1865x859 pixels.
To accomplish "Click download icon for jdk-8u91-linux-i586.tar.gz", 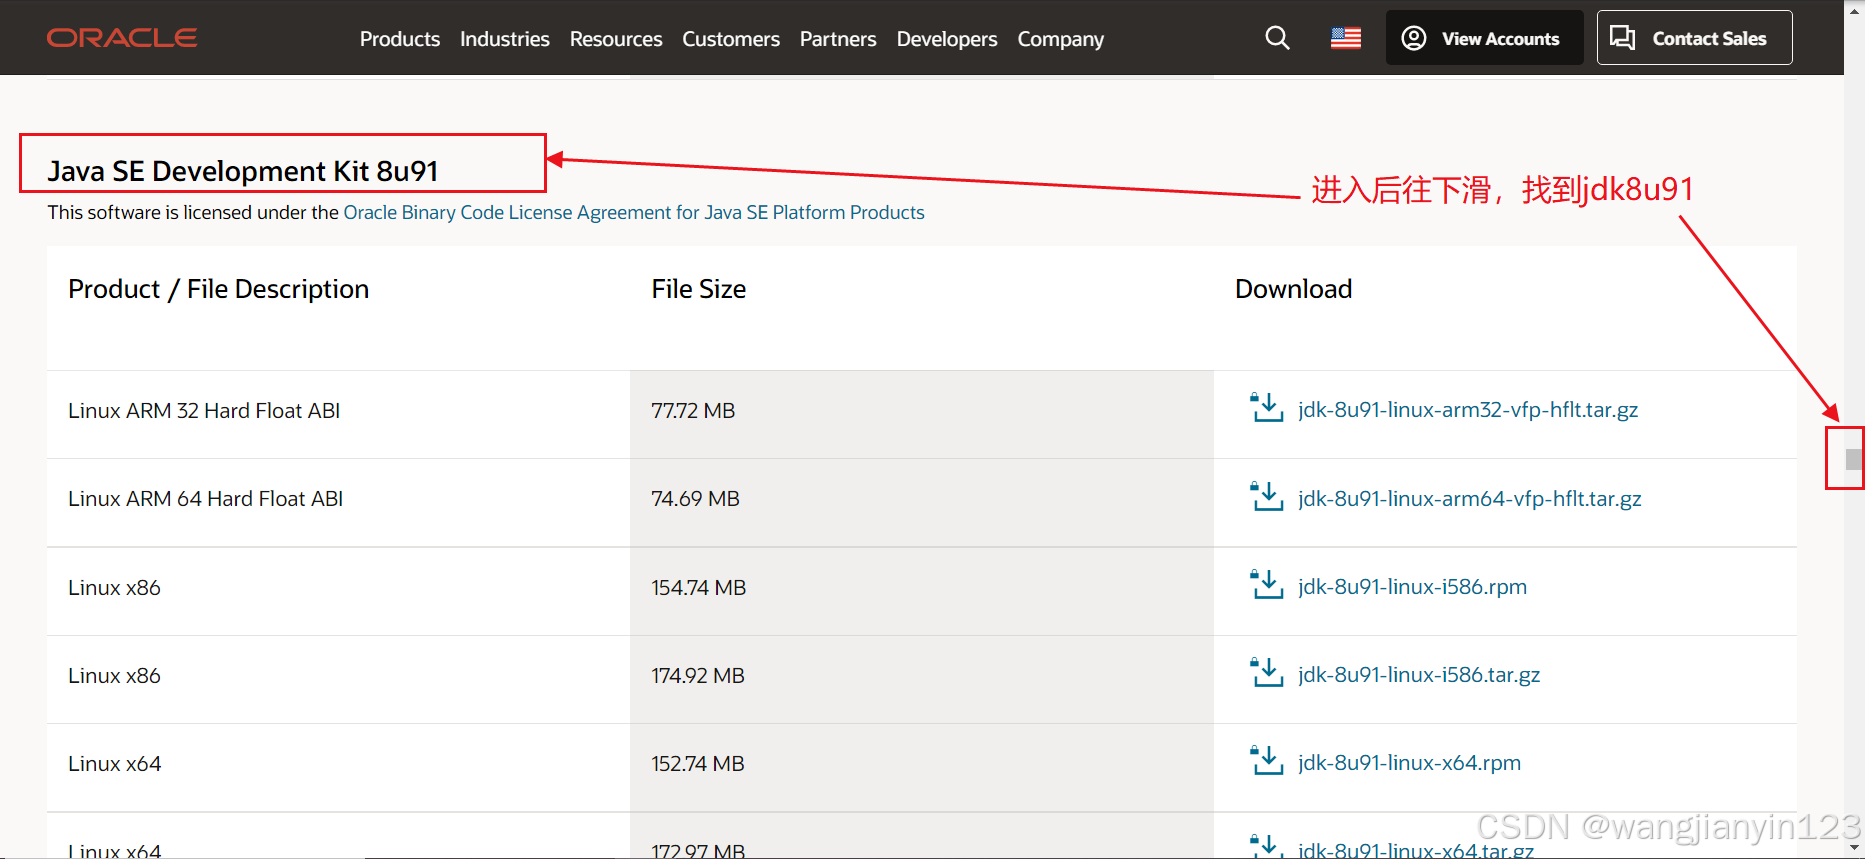I will click(x=1267, y=672).
